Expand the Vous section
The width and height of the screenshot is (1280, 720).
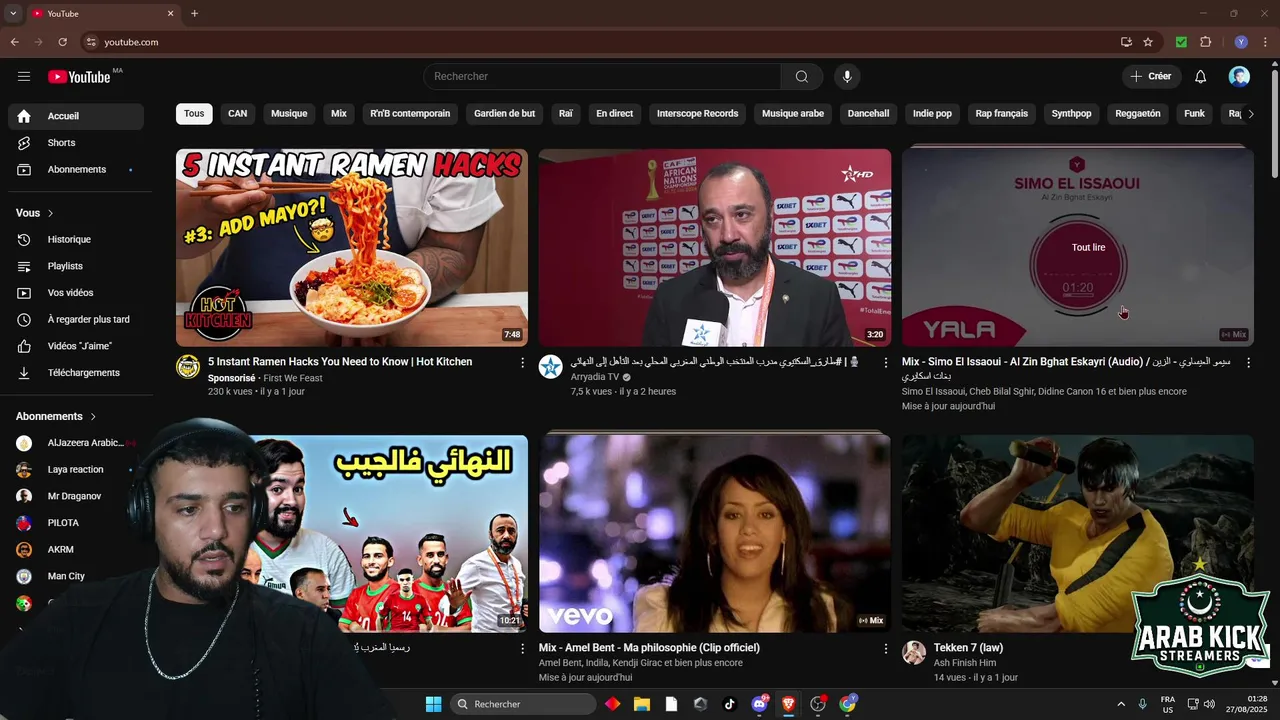tap(35, 213)
